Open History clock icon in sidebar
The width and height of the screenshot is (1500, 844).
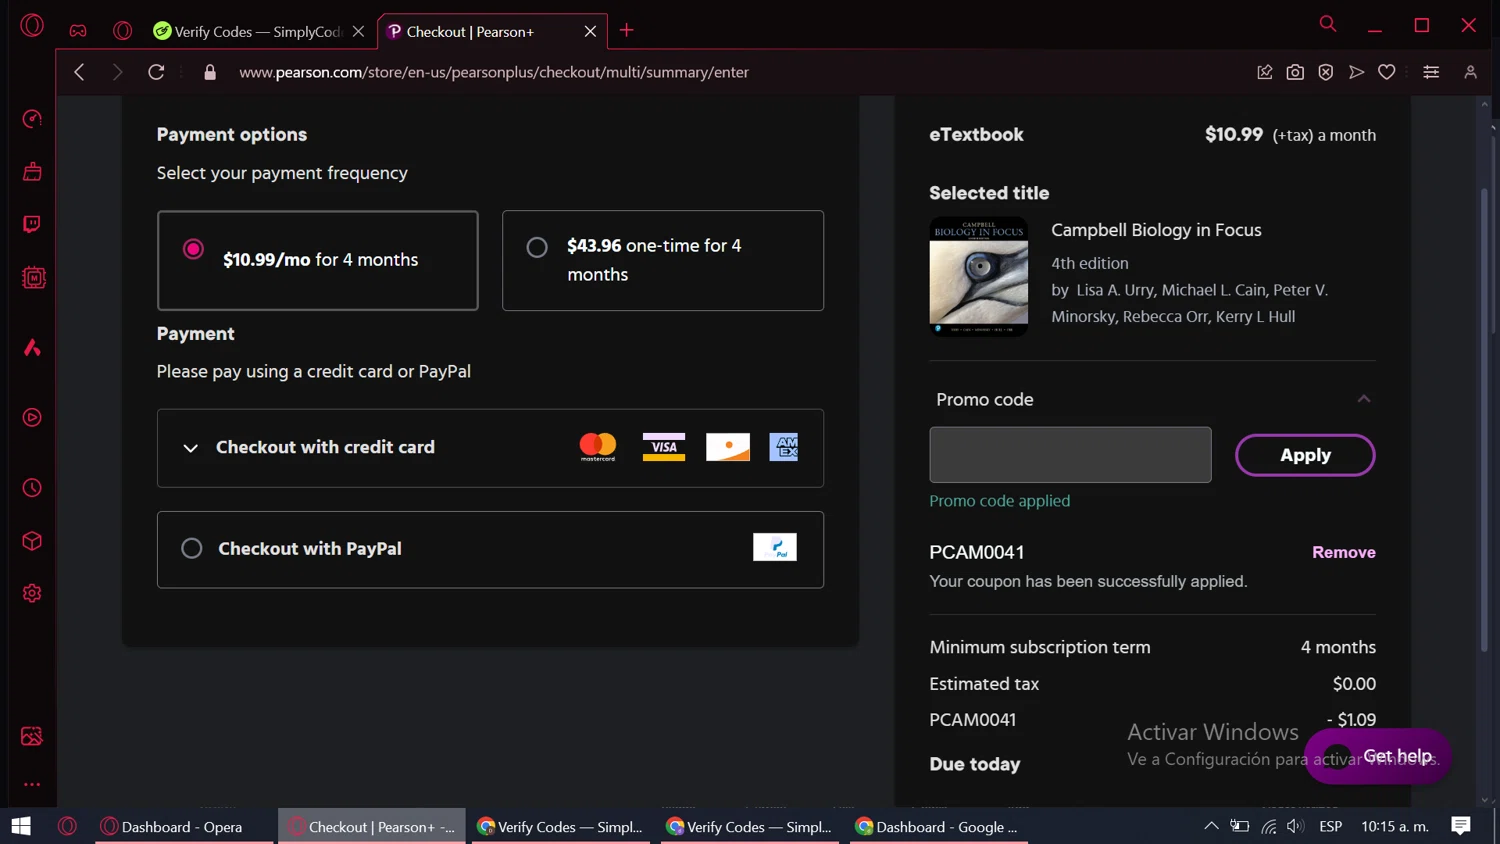[x=32, y=488]
